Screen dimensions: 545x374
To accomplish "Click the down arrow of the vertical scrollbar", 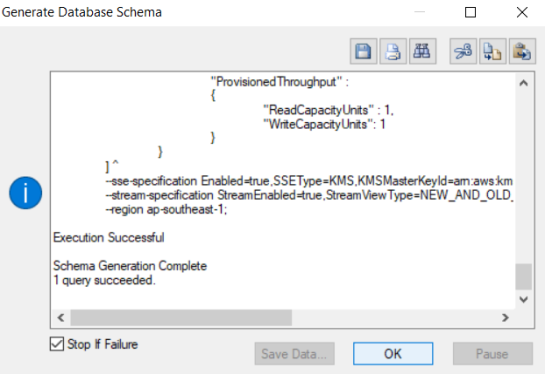I will point(523,299).
